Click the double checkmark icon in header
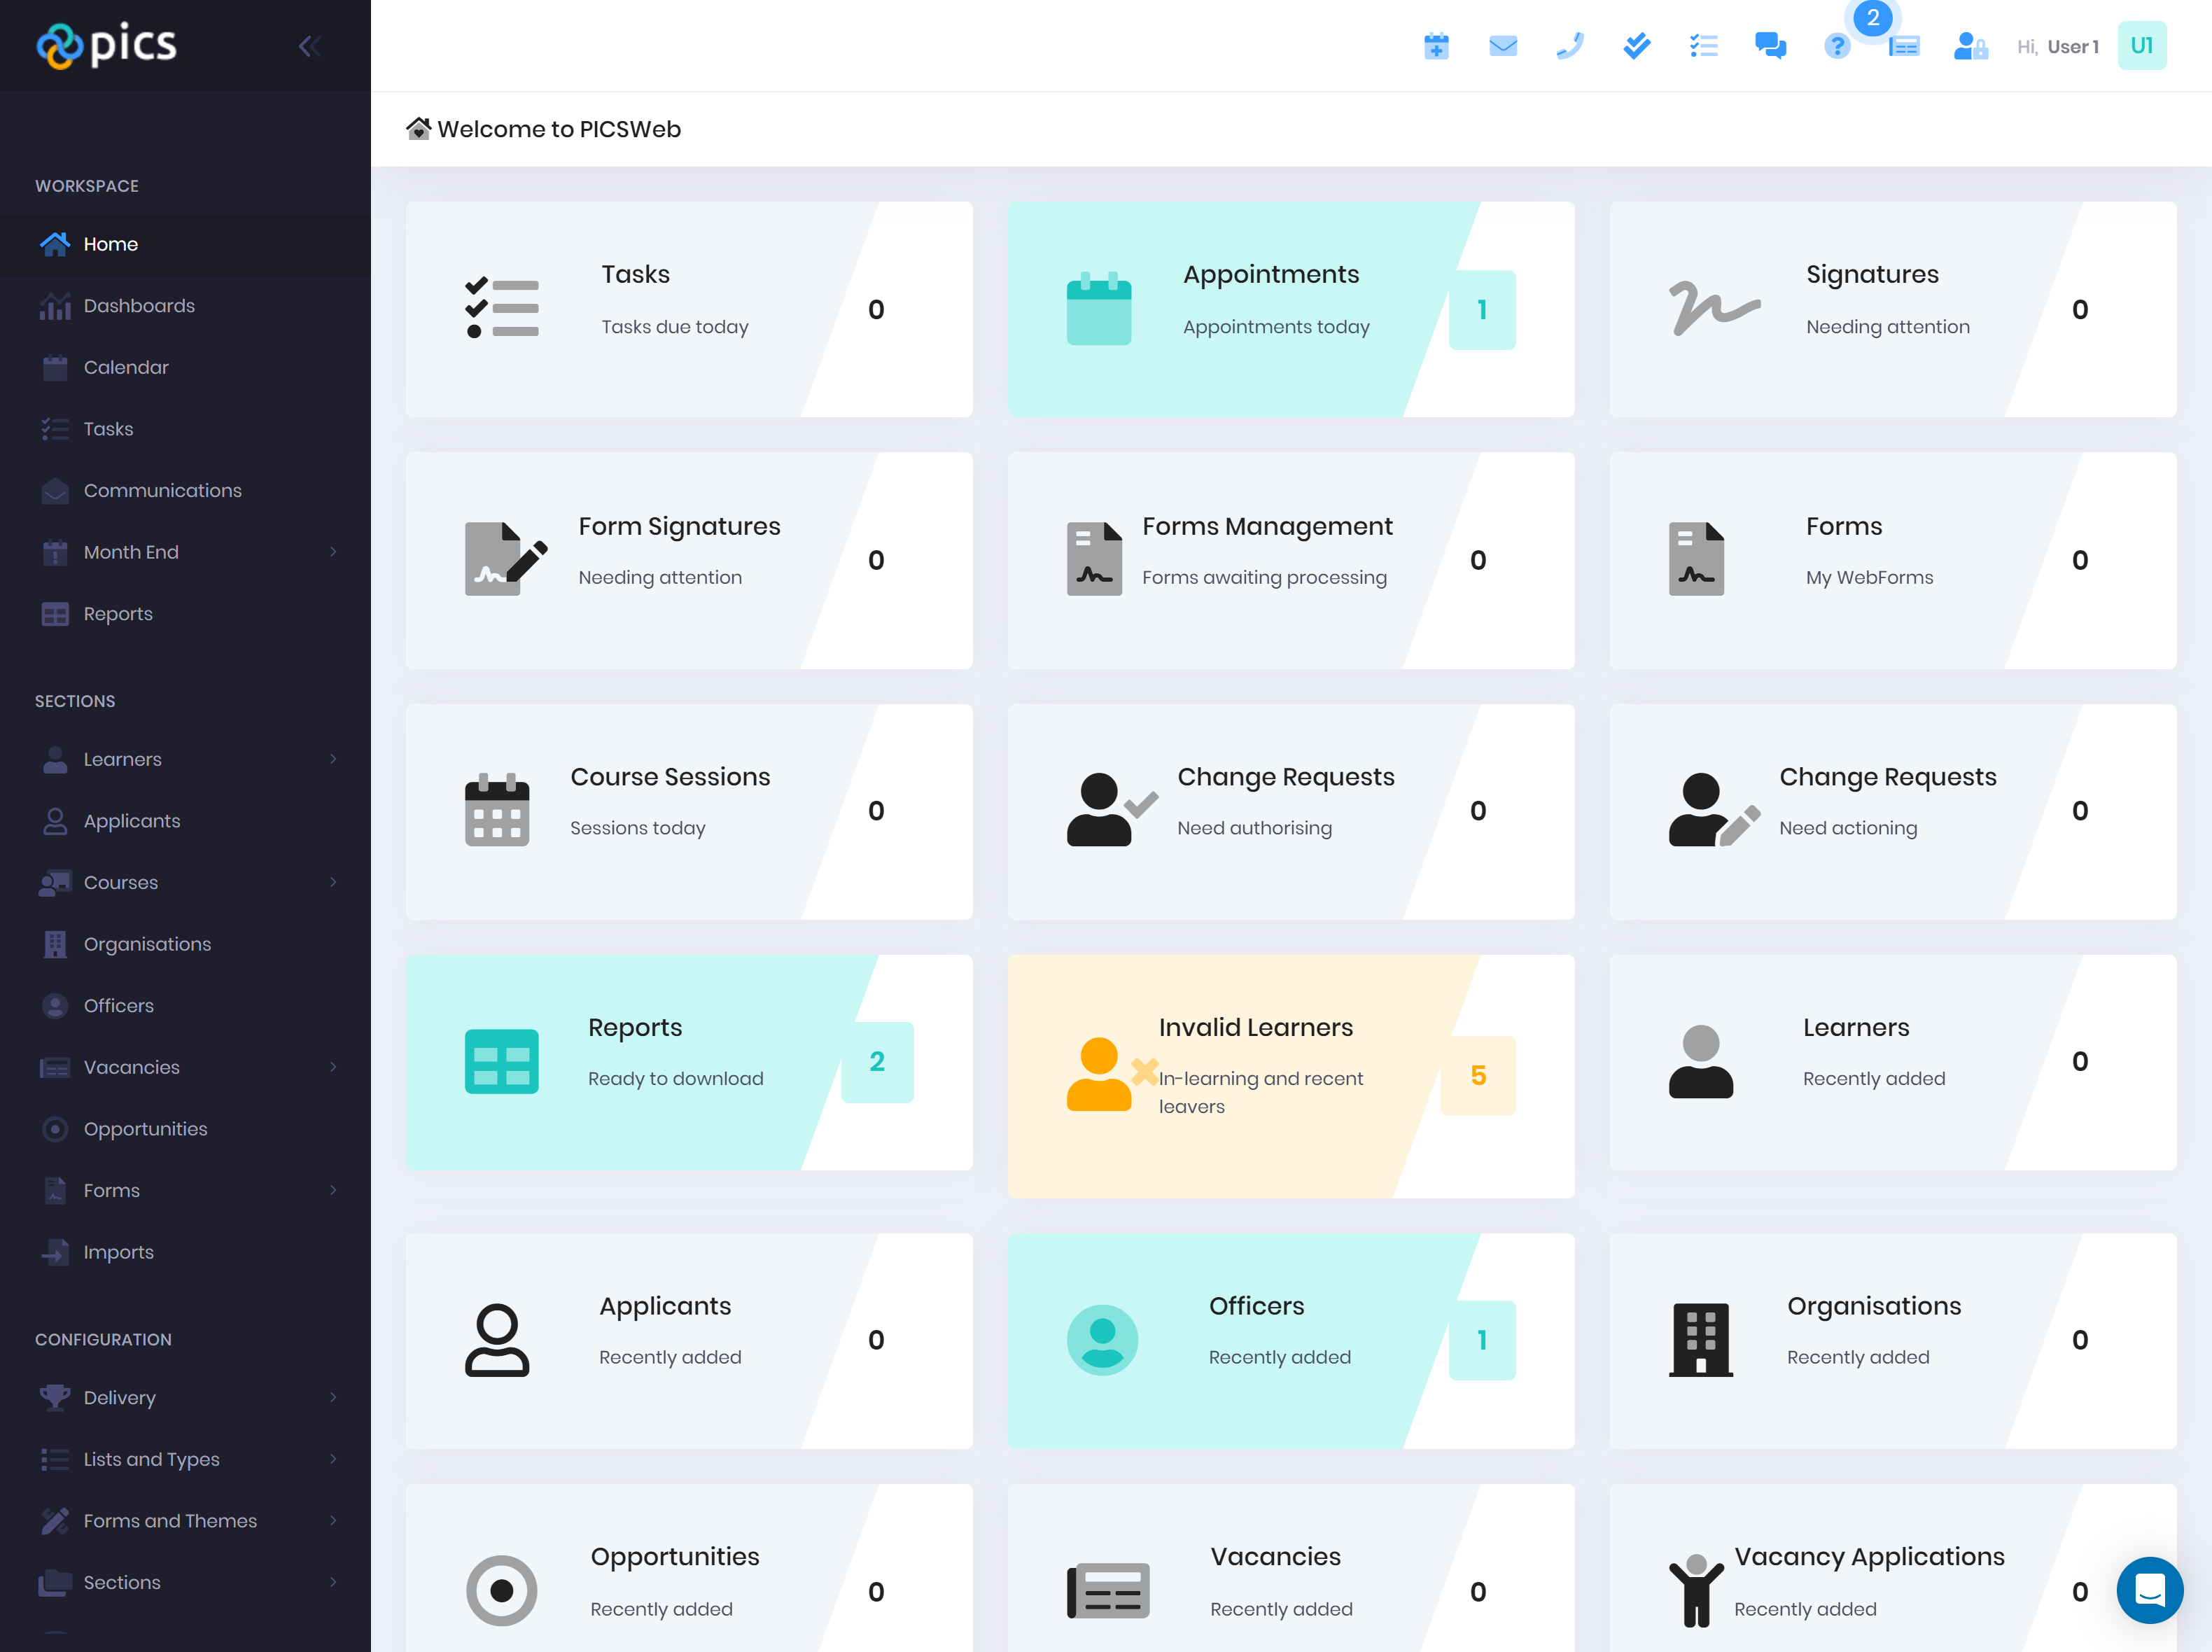This screenshot has height=1652, width=2212. coord(1637,46)
